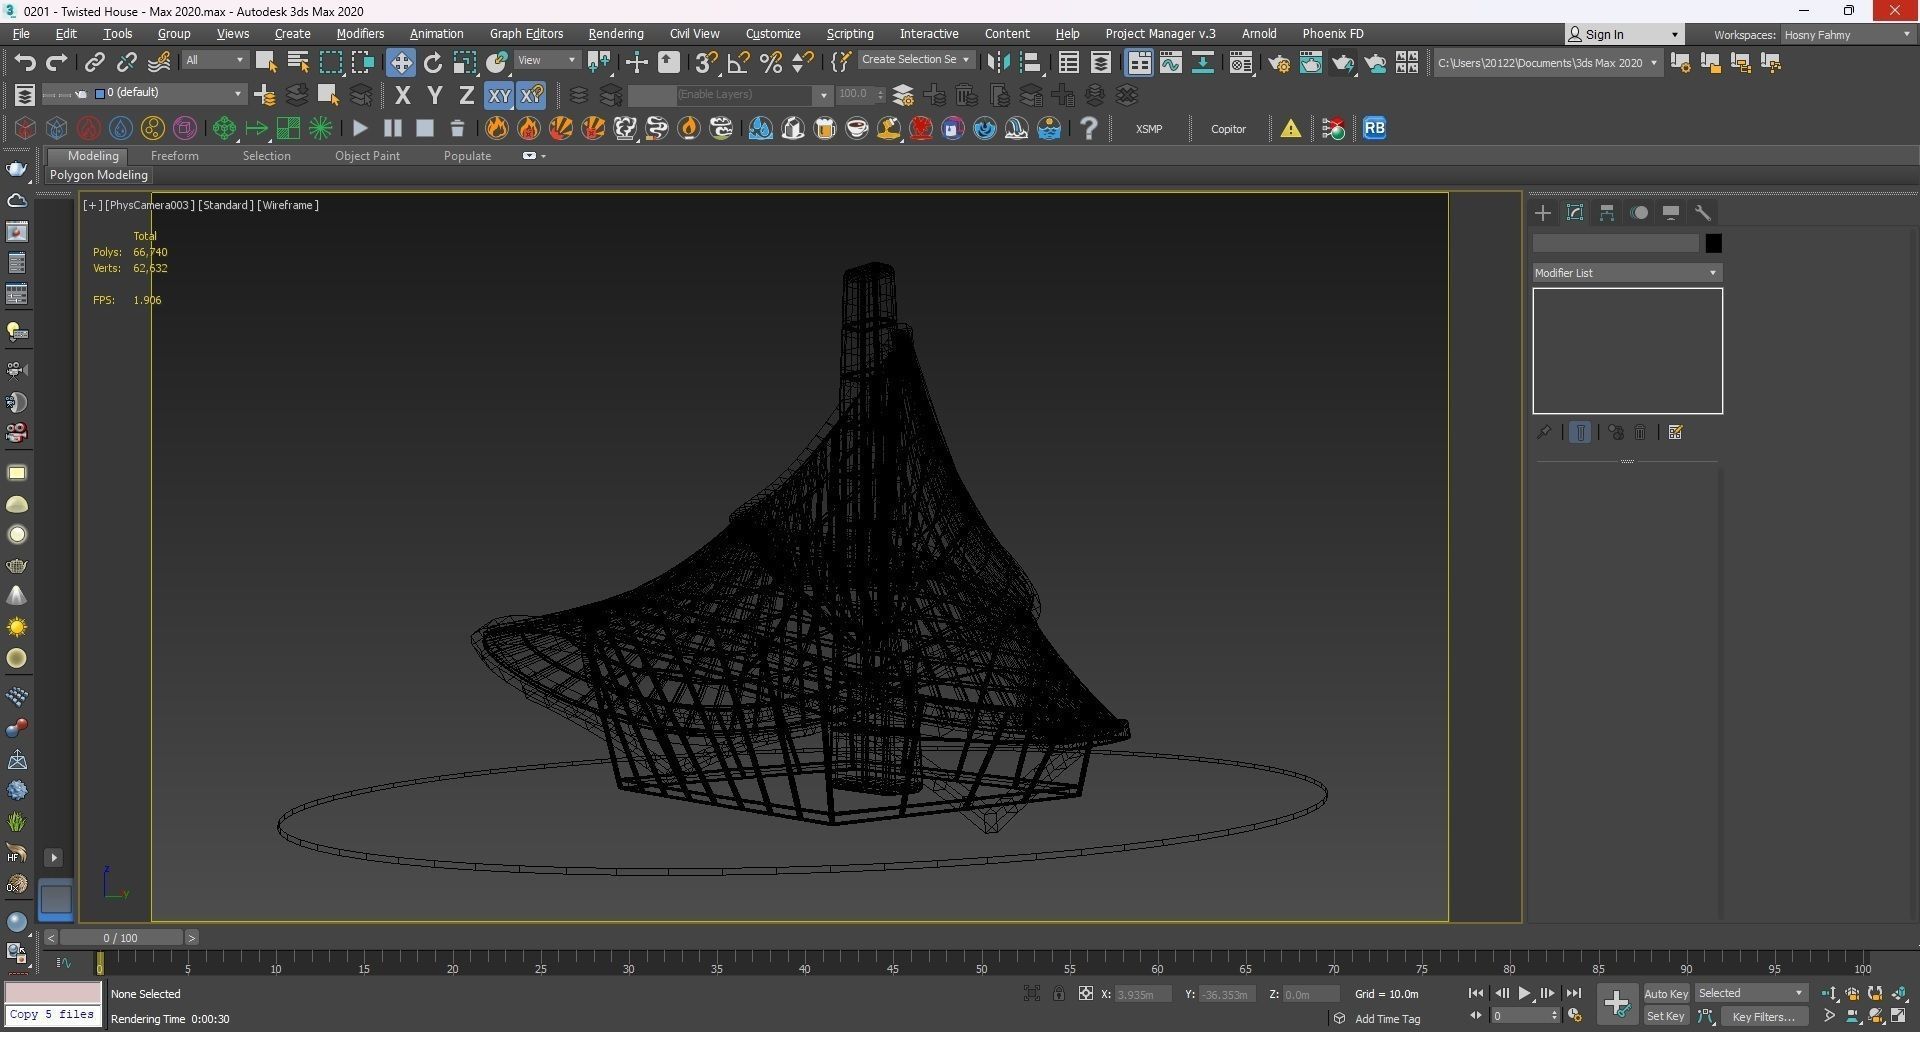Click the Redo arrow icon

(x=57, y=62)
